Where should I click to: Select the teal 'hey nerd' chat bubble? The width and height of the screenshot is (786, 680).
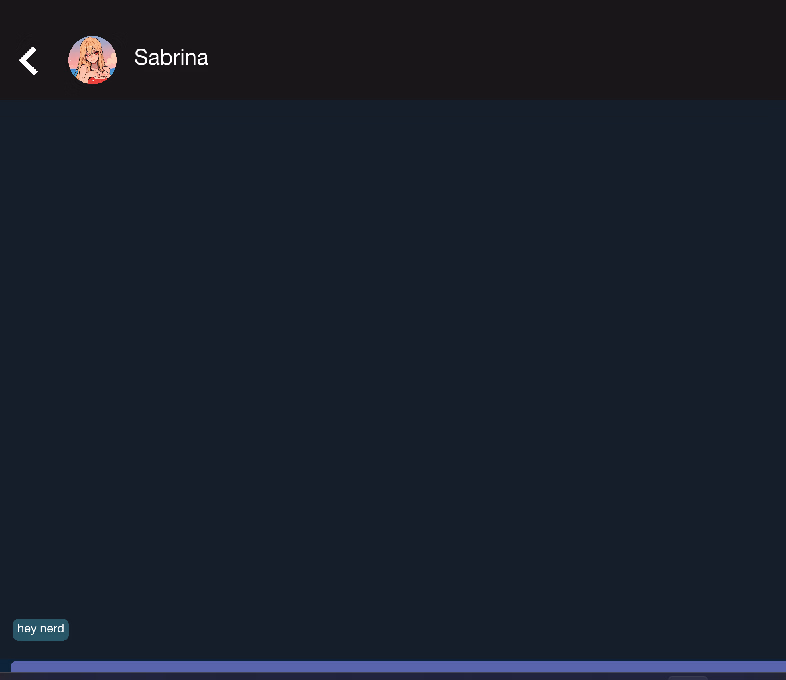[41, 629]
